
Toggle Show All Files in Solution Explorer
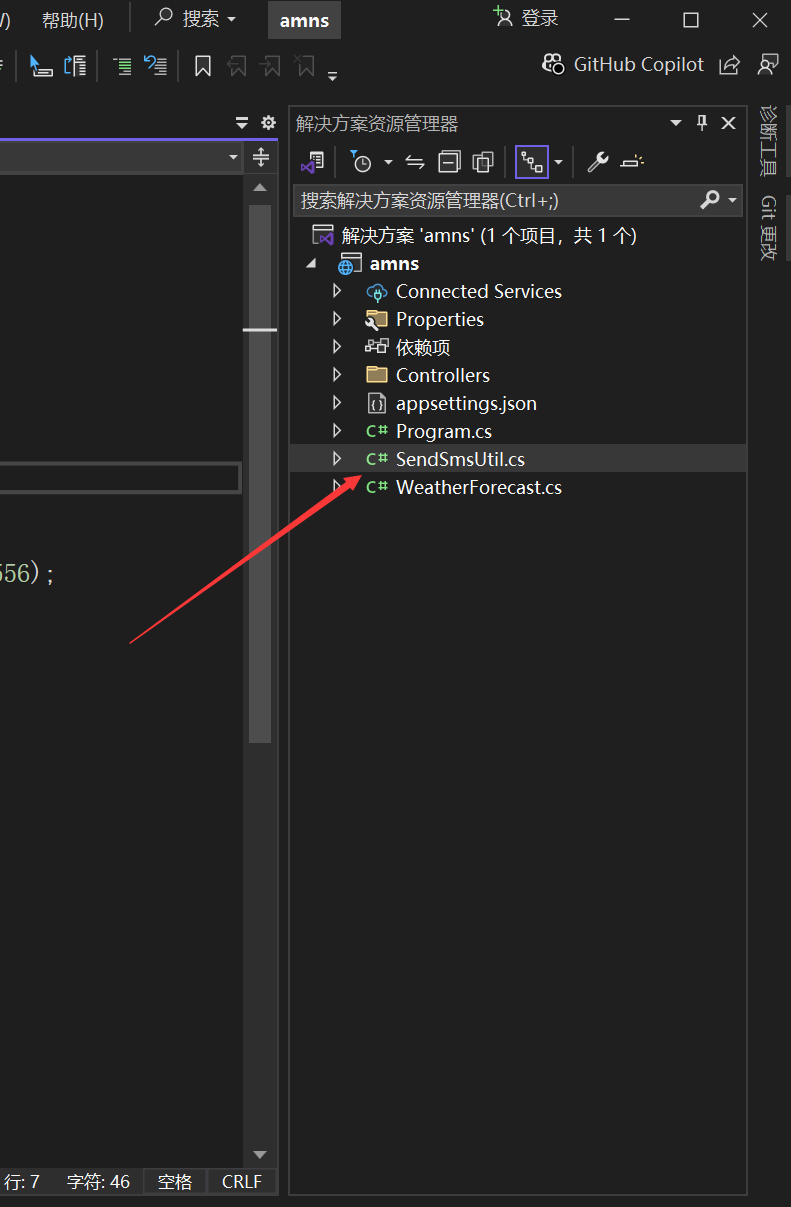[x=483, y=162]
